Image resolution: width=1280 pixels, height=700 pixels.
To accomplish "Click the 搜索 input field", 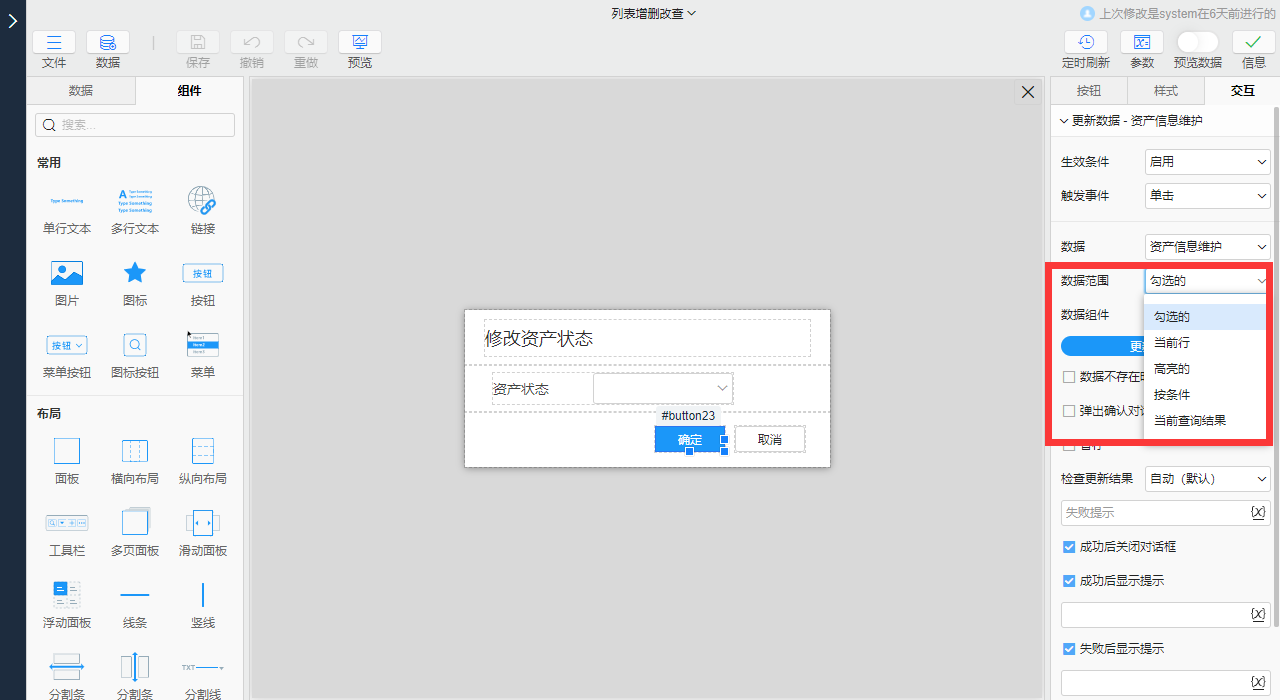I will 134,124.
